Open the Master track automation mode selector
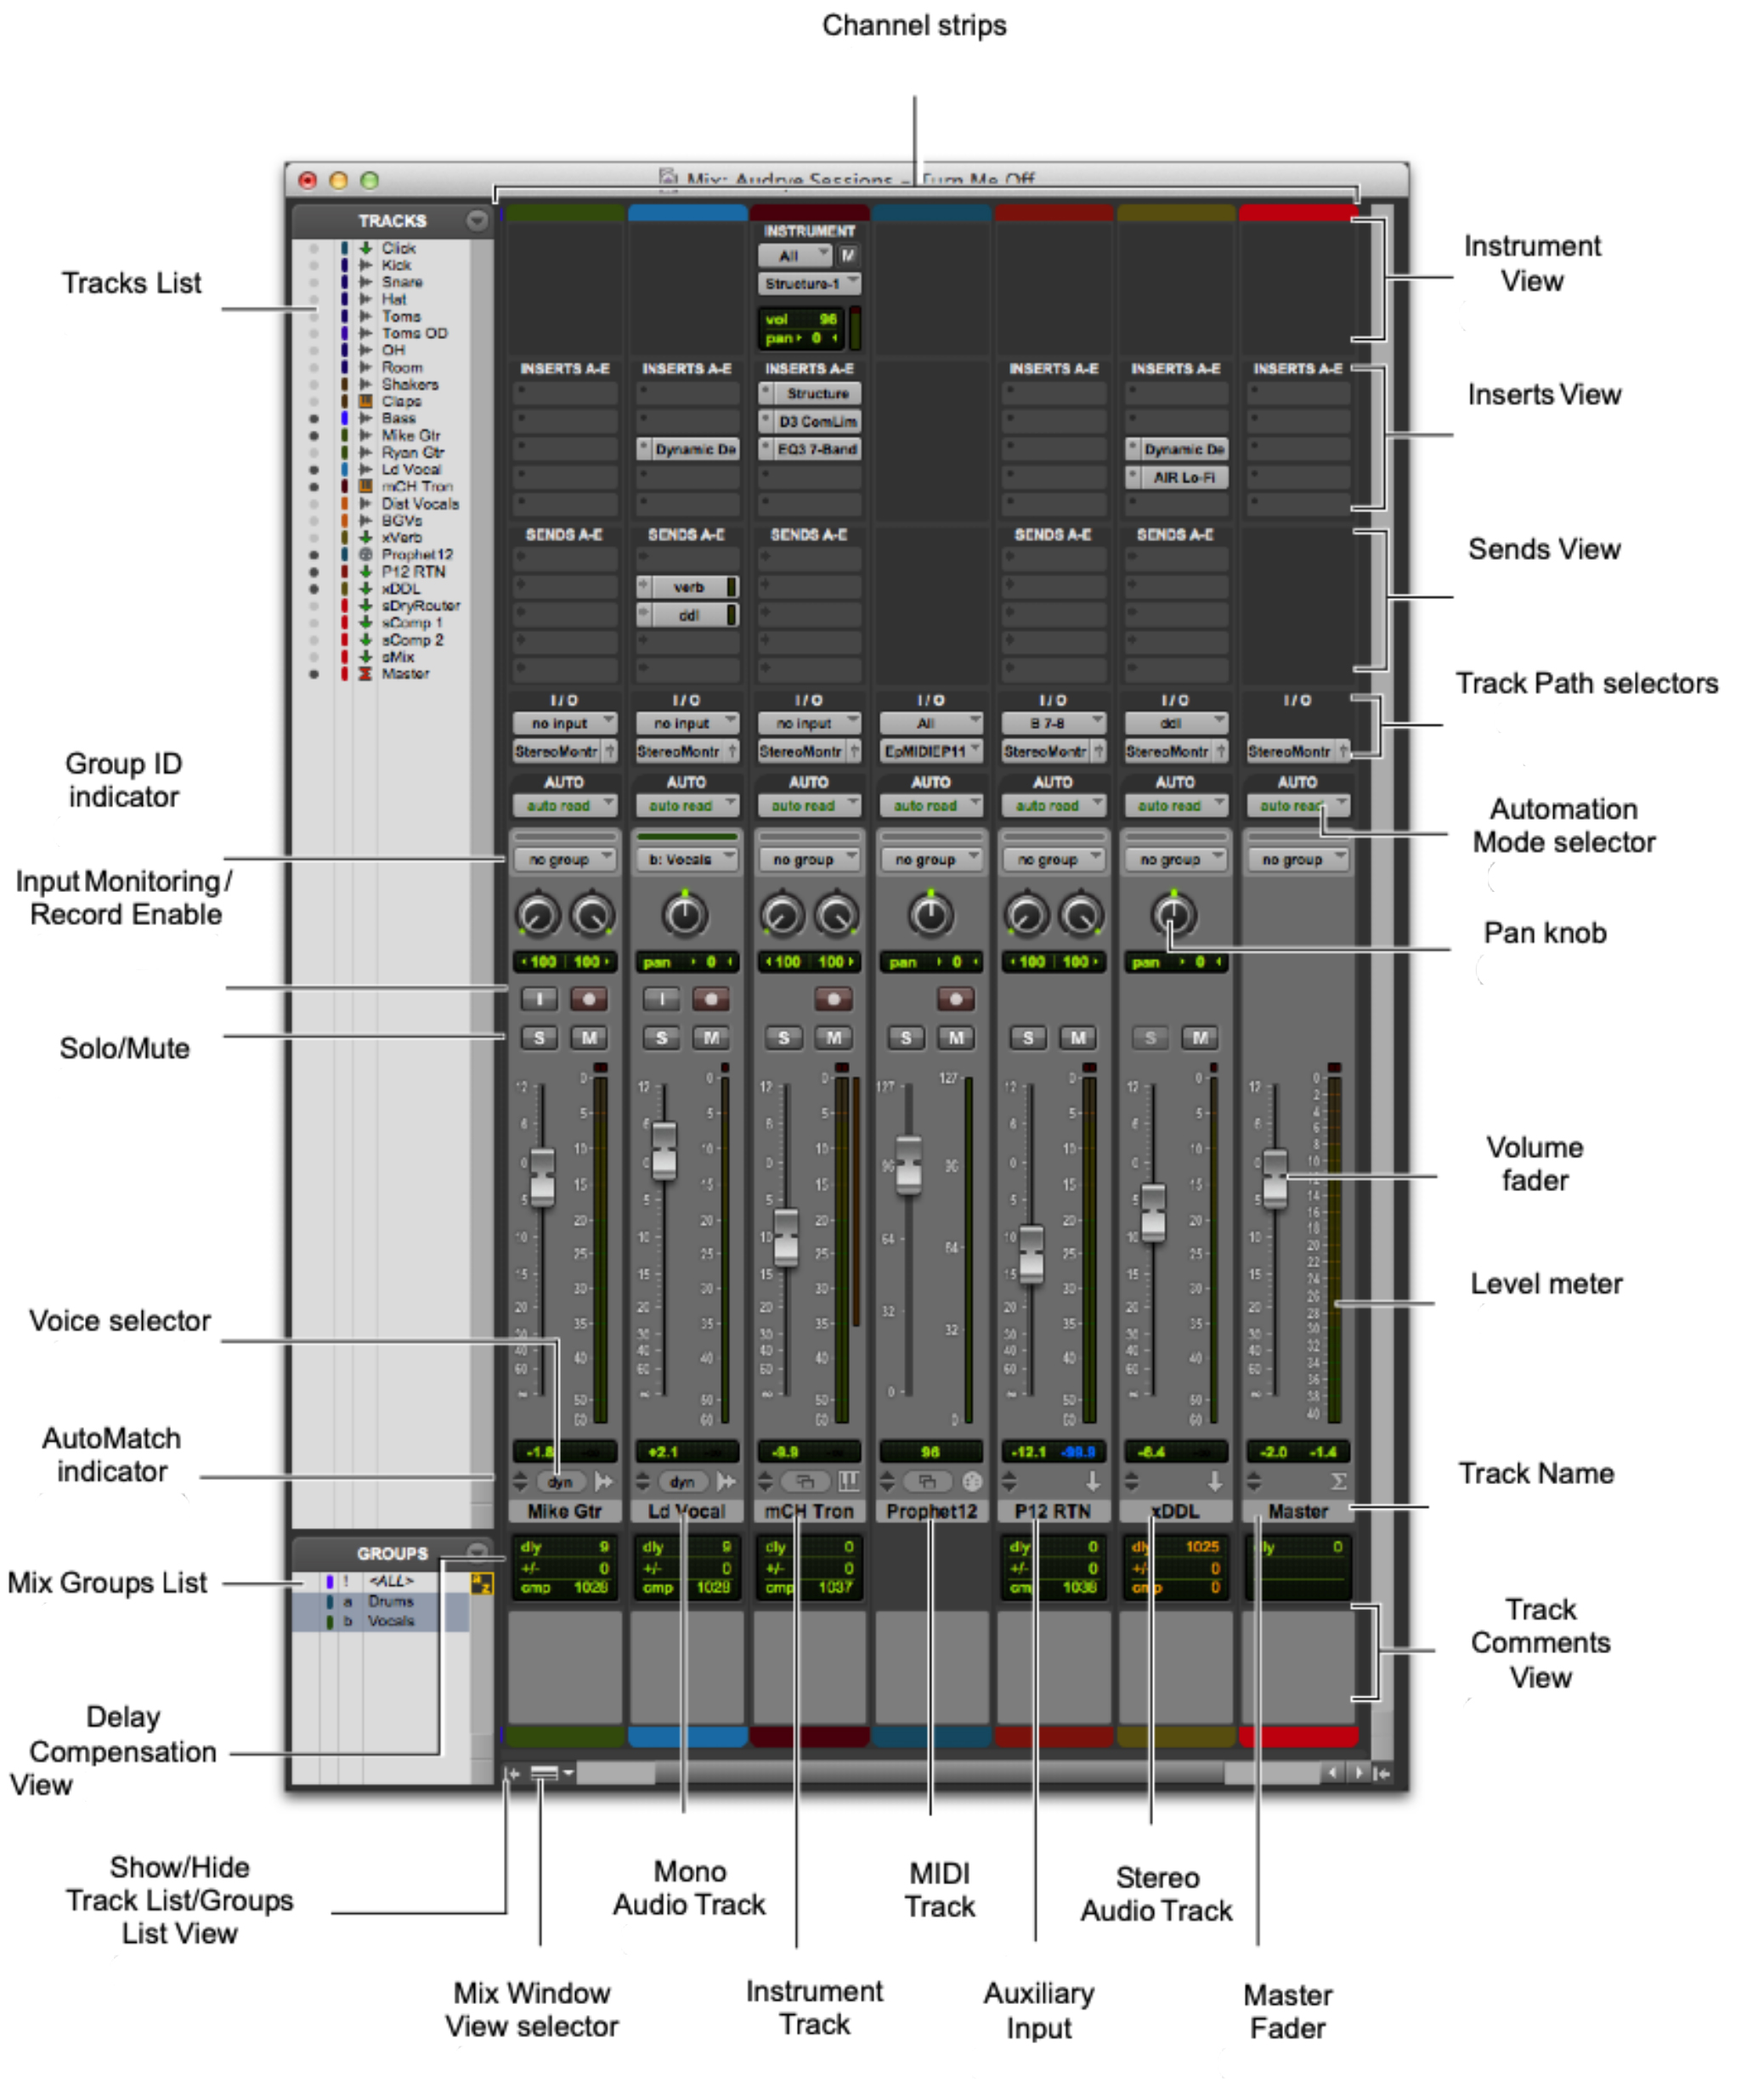Image resolution: width=1747 pixels, height=2100 pixels. (x=1298, y=805)
